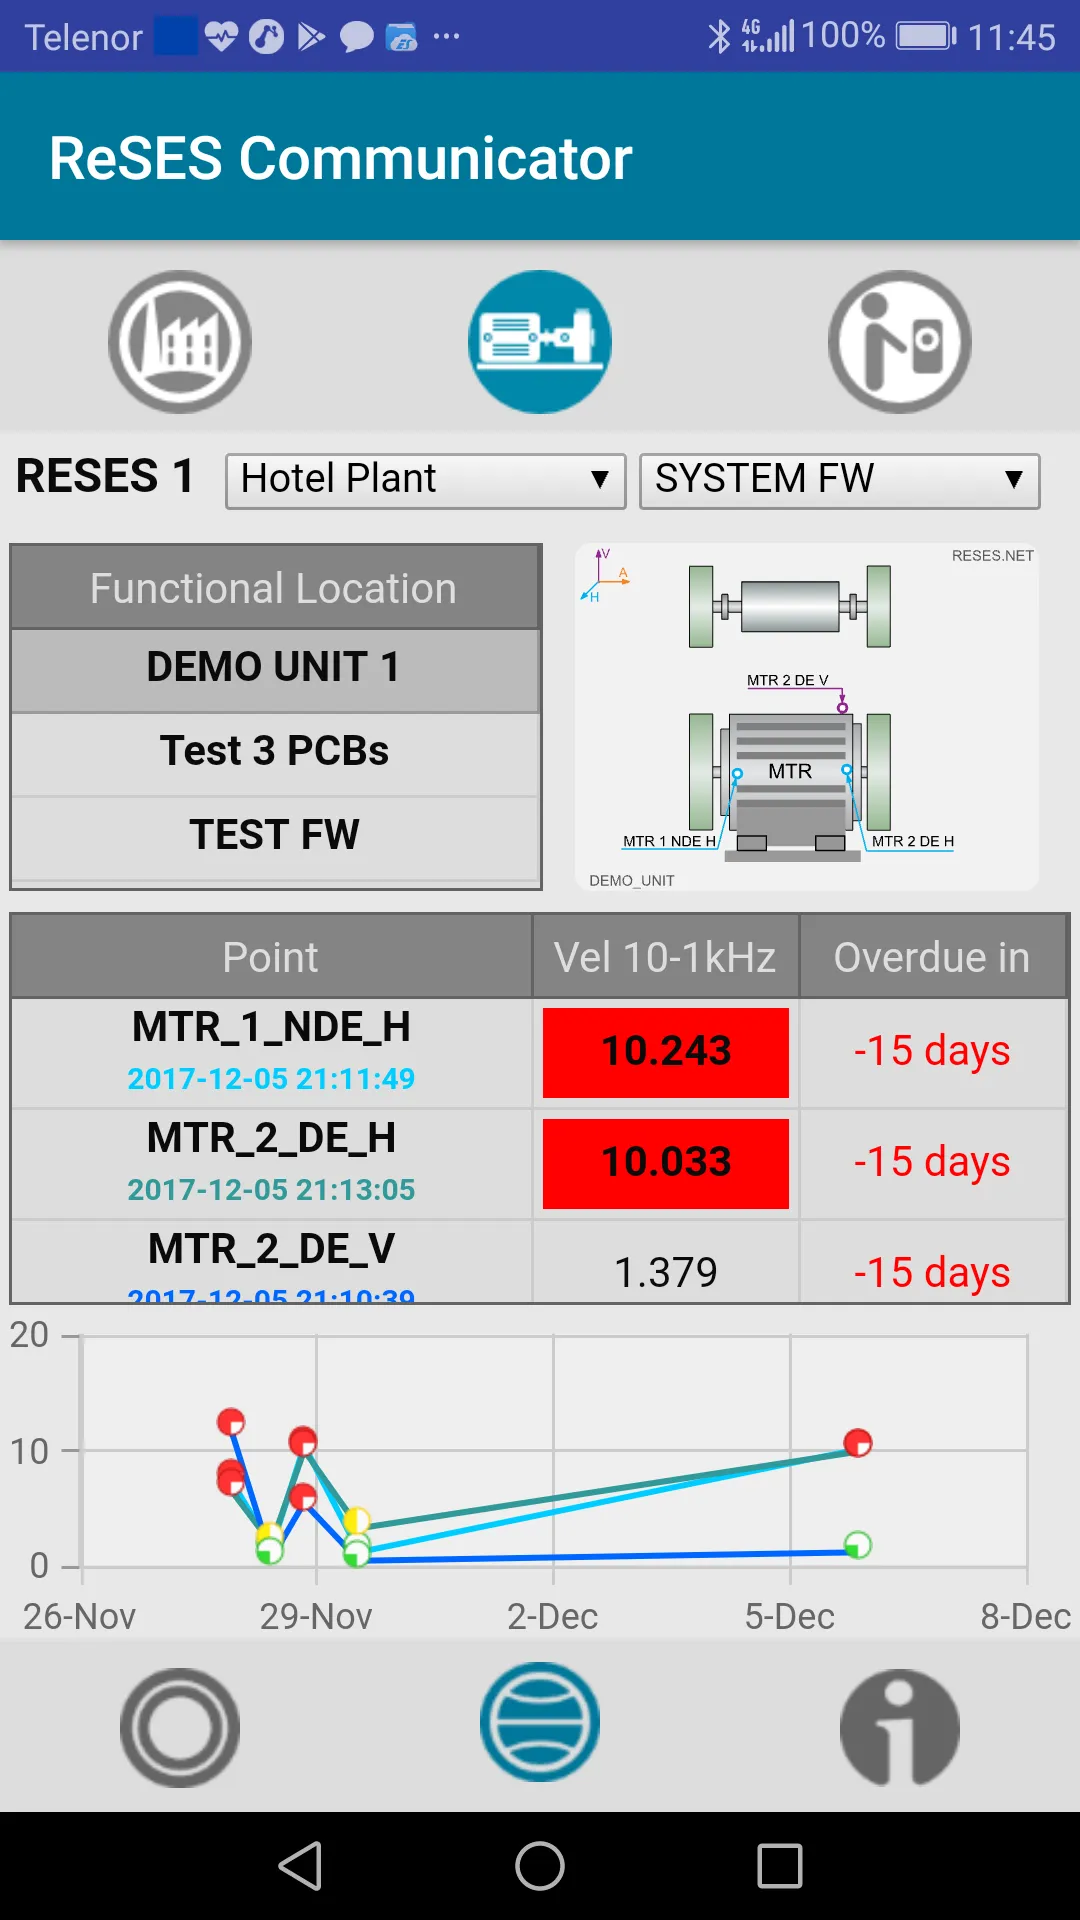Tap the Functional Location header

point(275,588)
